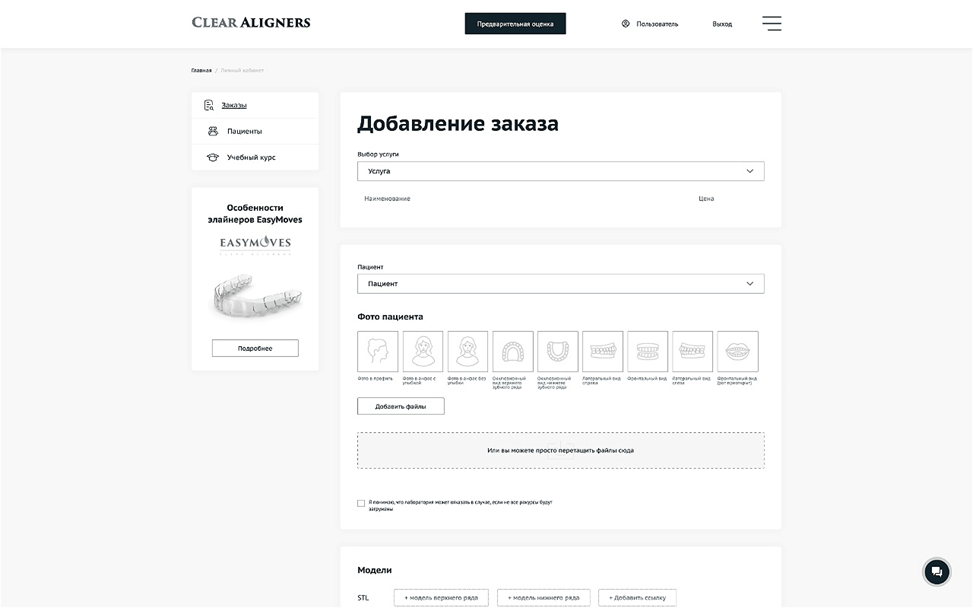Click Добавить файлы button
The height and width of the screenshot is (608, 973).
(401, 406)
